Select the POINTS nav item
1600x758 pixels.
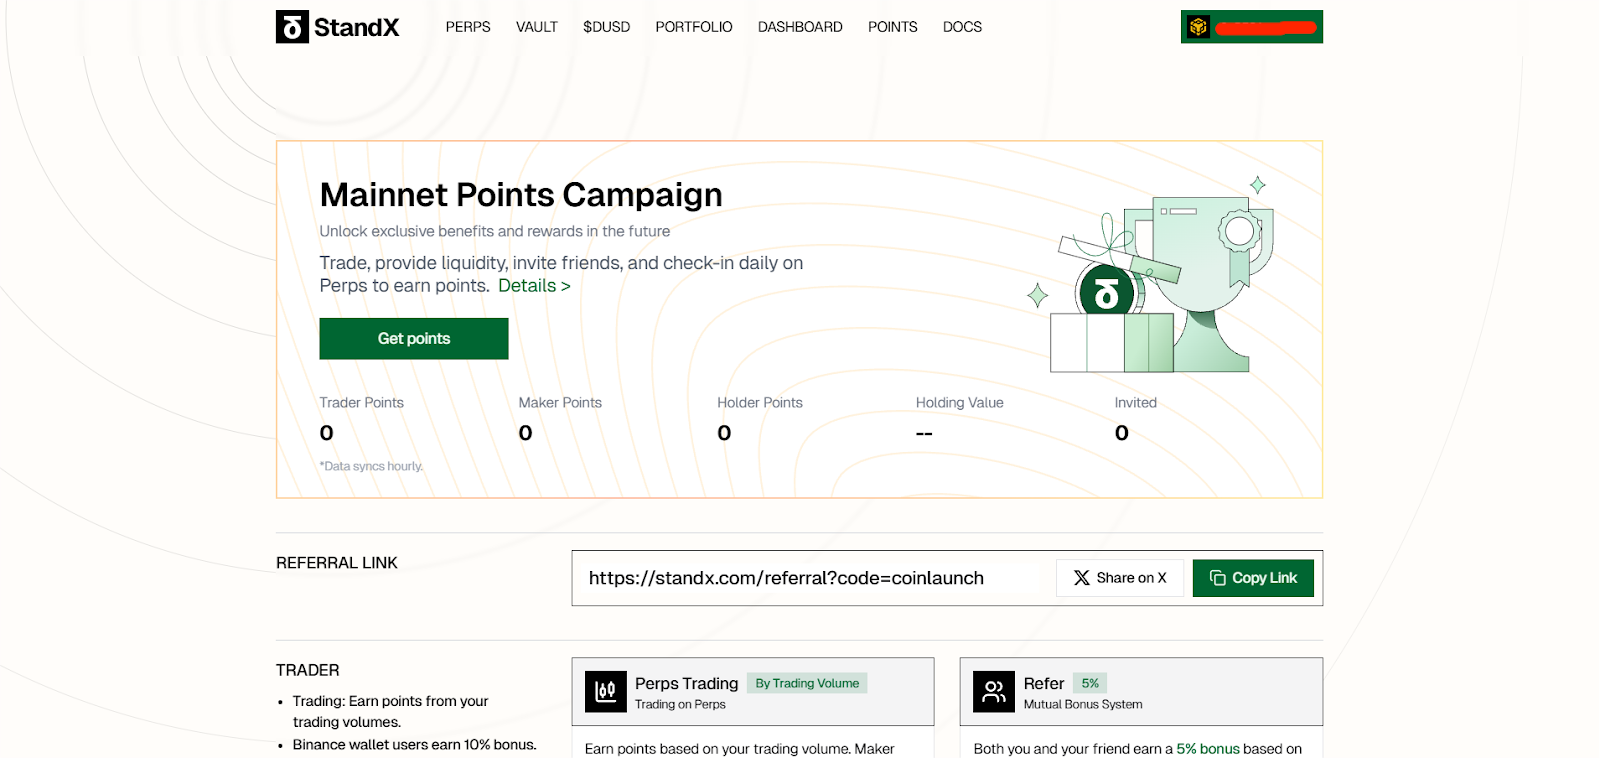pyautogui.click(x=893, y=27)
